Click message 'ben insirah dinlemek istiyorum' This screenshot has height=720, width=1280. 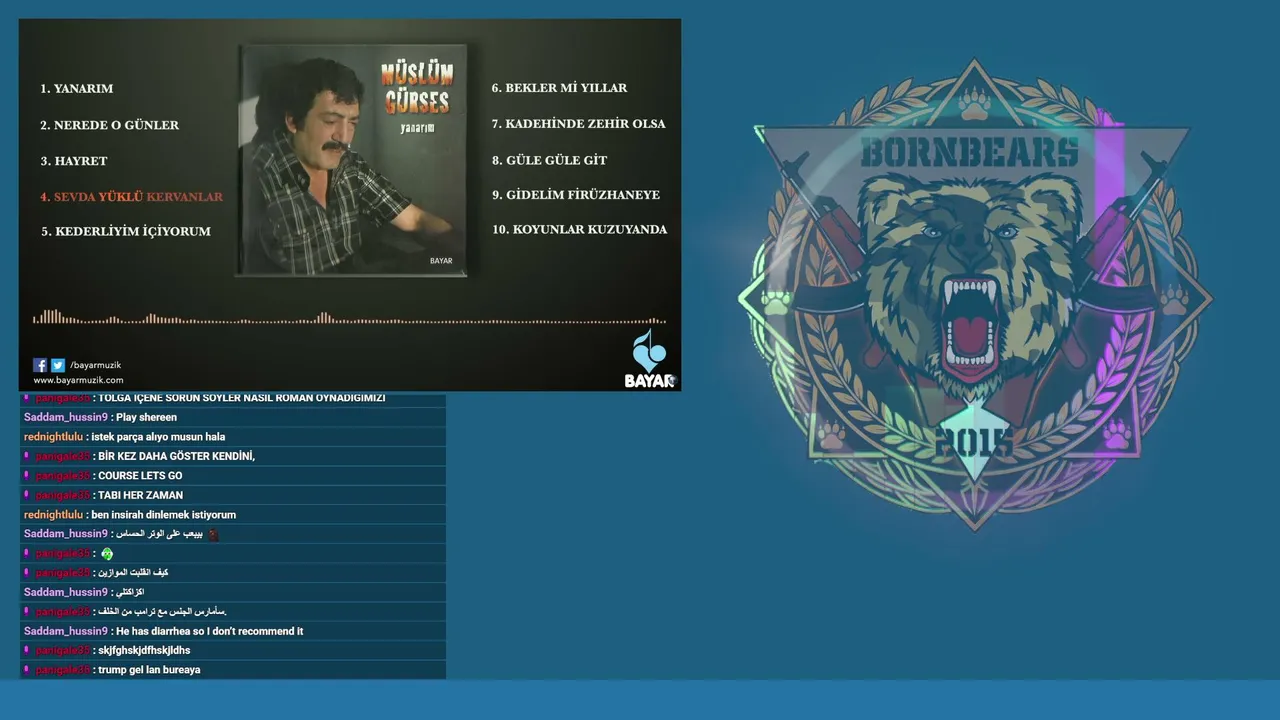click(164, 515)
